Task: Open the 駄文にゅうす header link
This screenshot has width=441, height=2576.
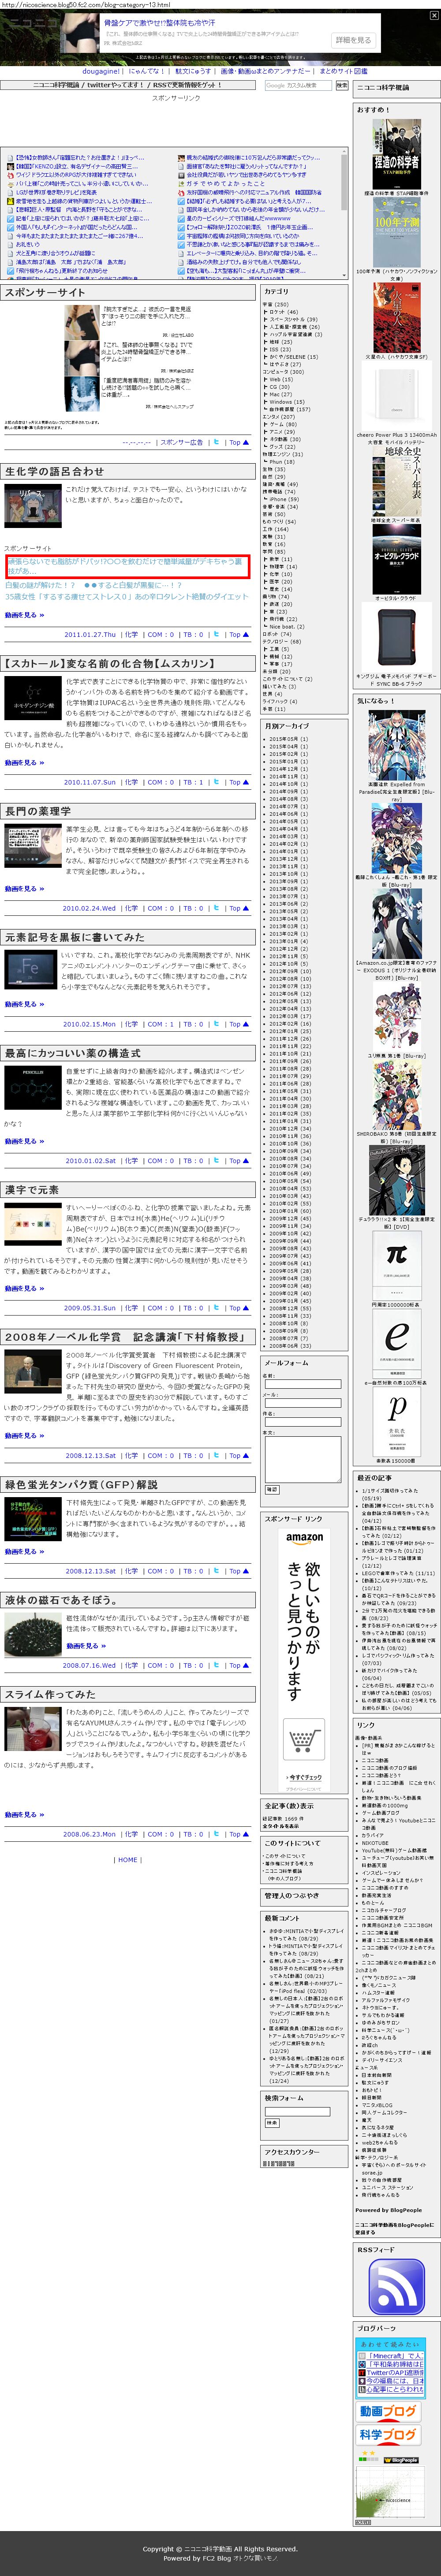Action: (194, 71)
